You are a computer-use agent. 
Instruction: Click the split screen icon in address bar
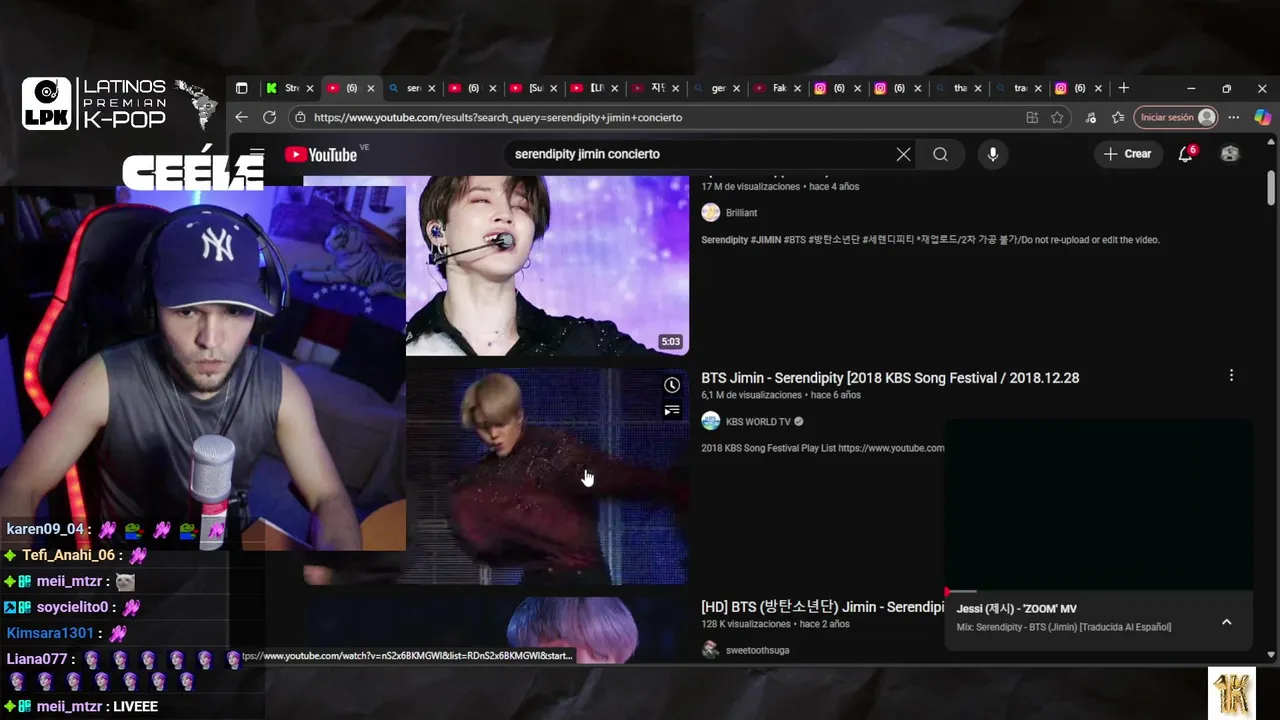1032,117
